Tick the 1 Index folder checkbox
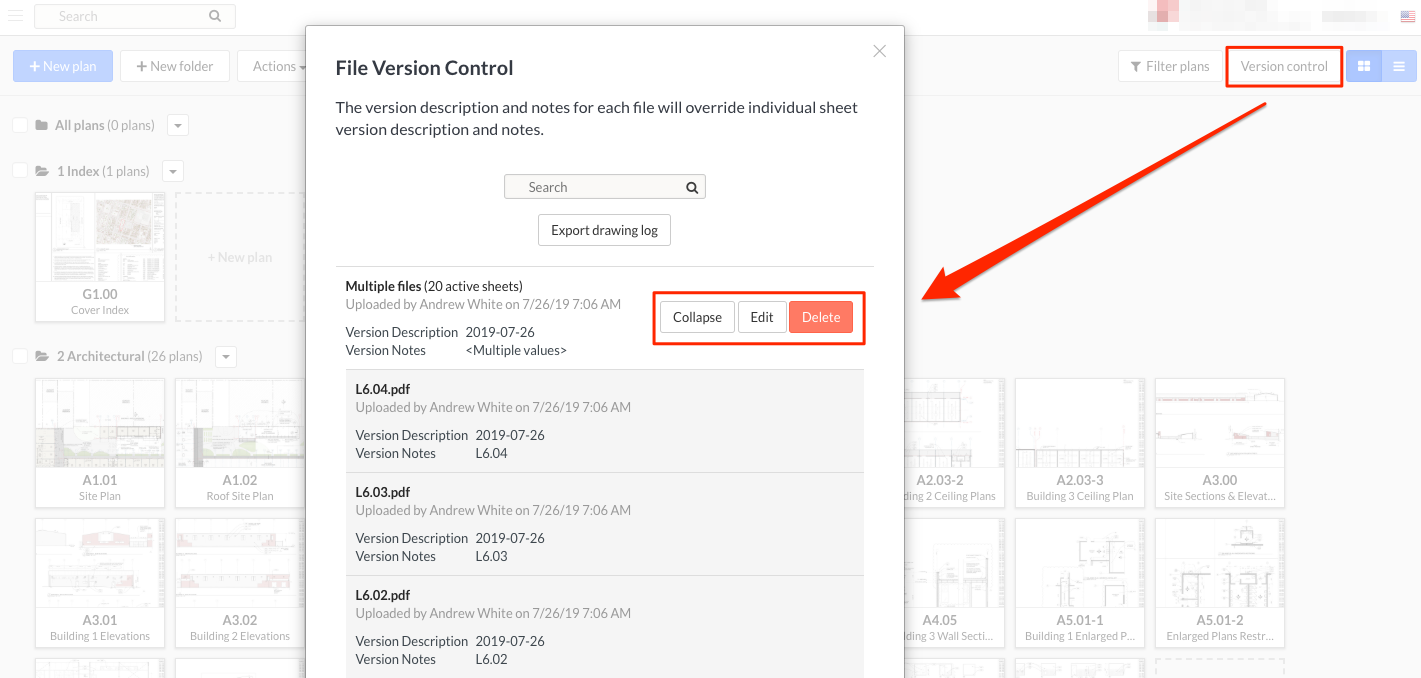The height and width of the screenshot is (678, 1421). tap(20, 171)
